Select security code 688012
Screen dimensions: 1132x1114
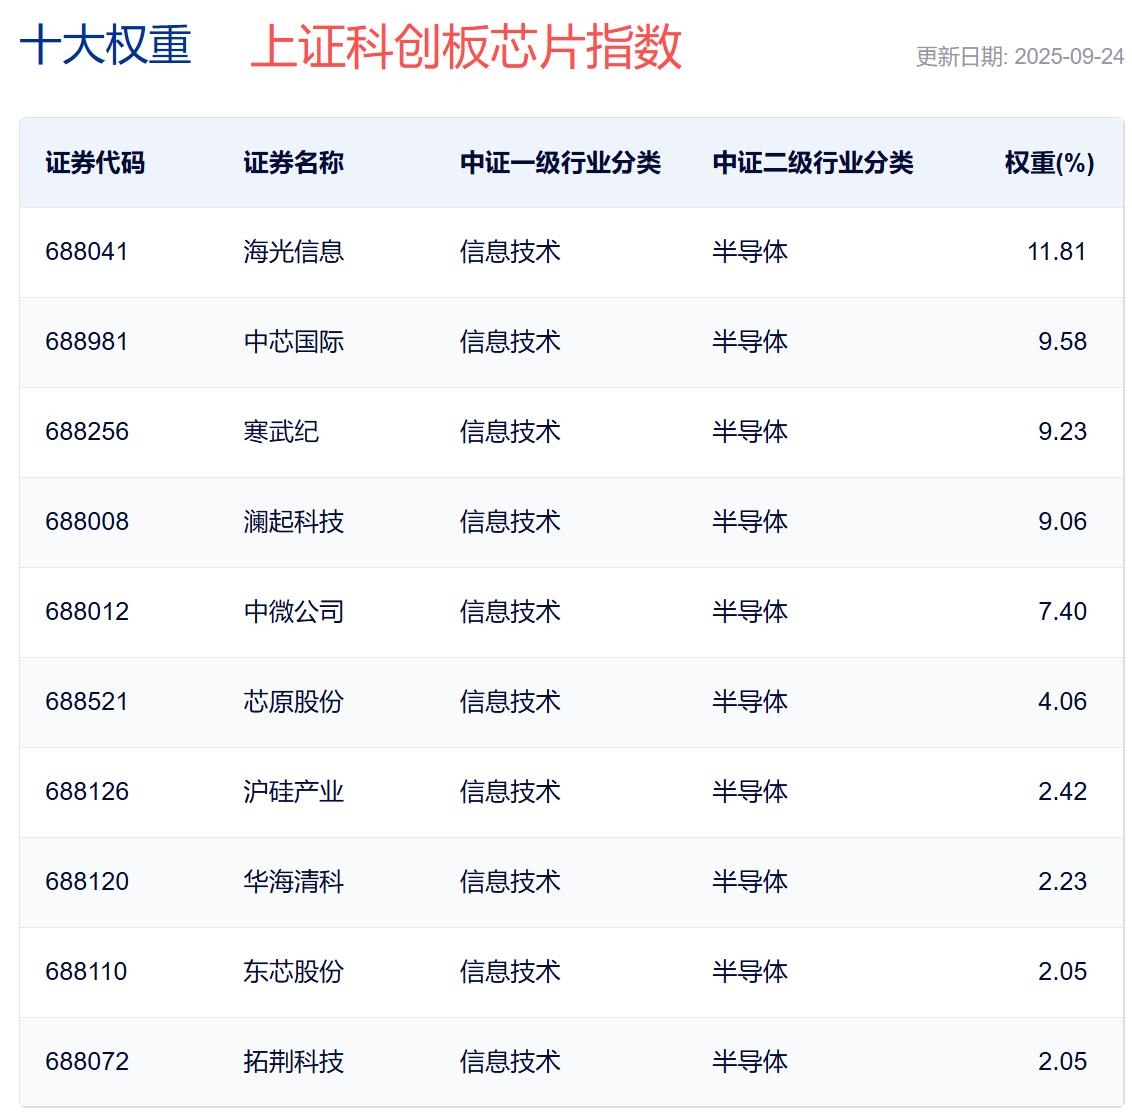pyautogui.click(x=87, y=612)
